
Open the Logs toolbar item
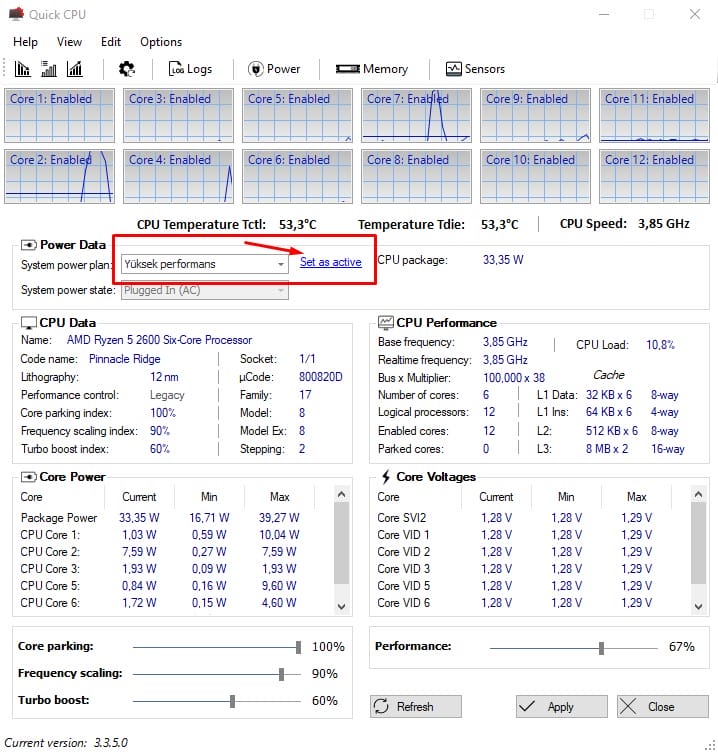point(190,69)
